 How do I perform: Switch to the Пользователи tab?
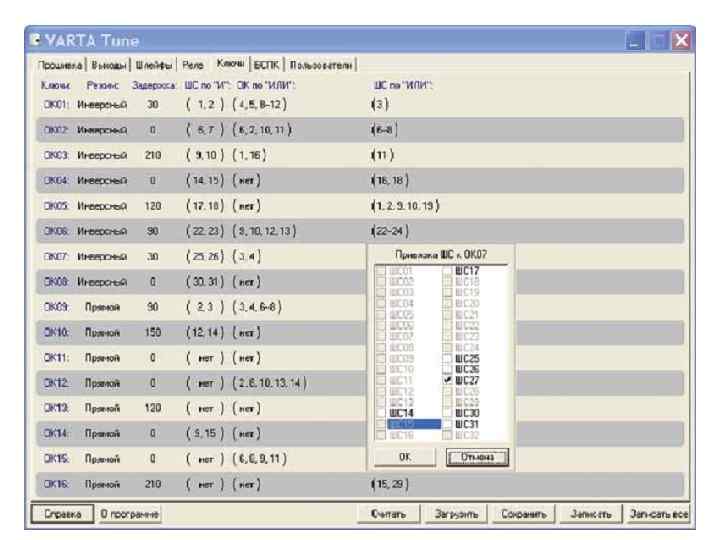[x=321, y=65]
